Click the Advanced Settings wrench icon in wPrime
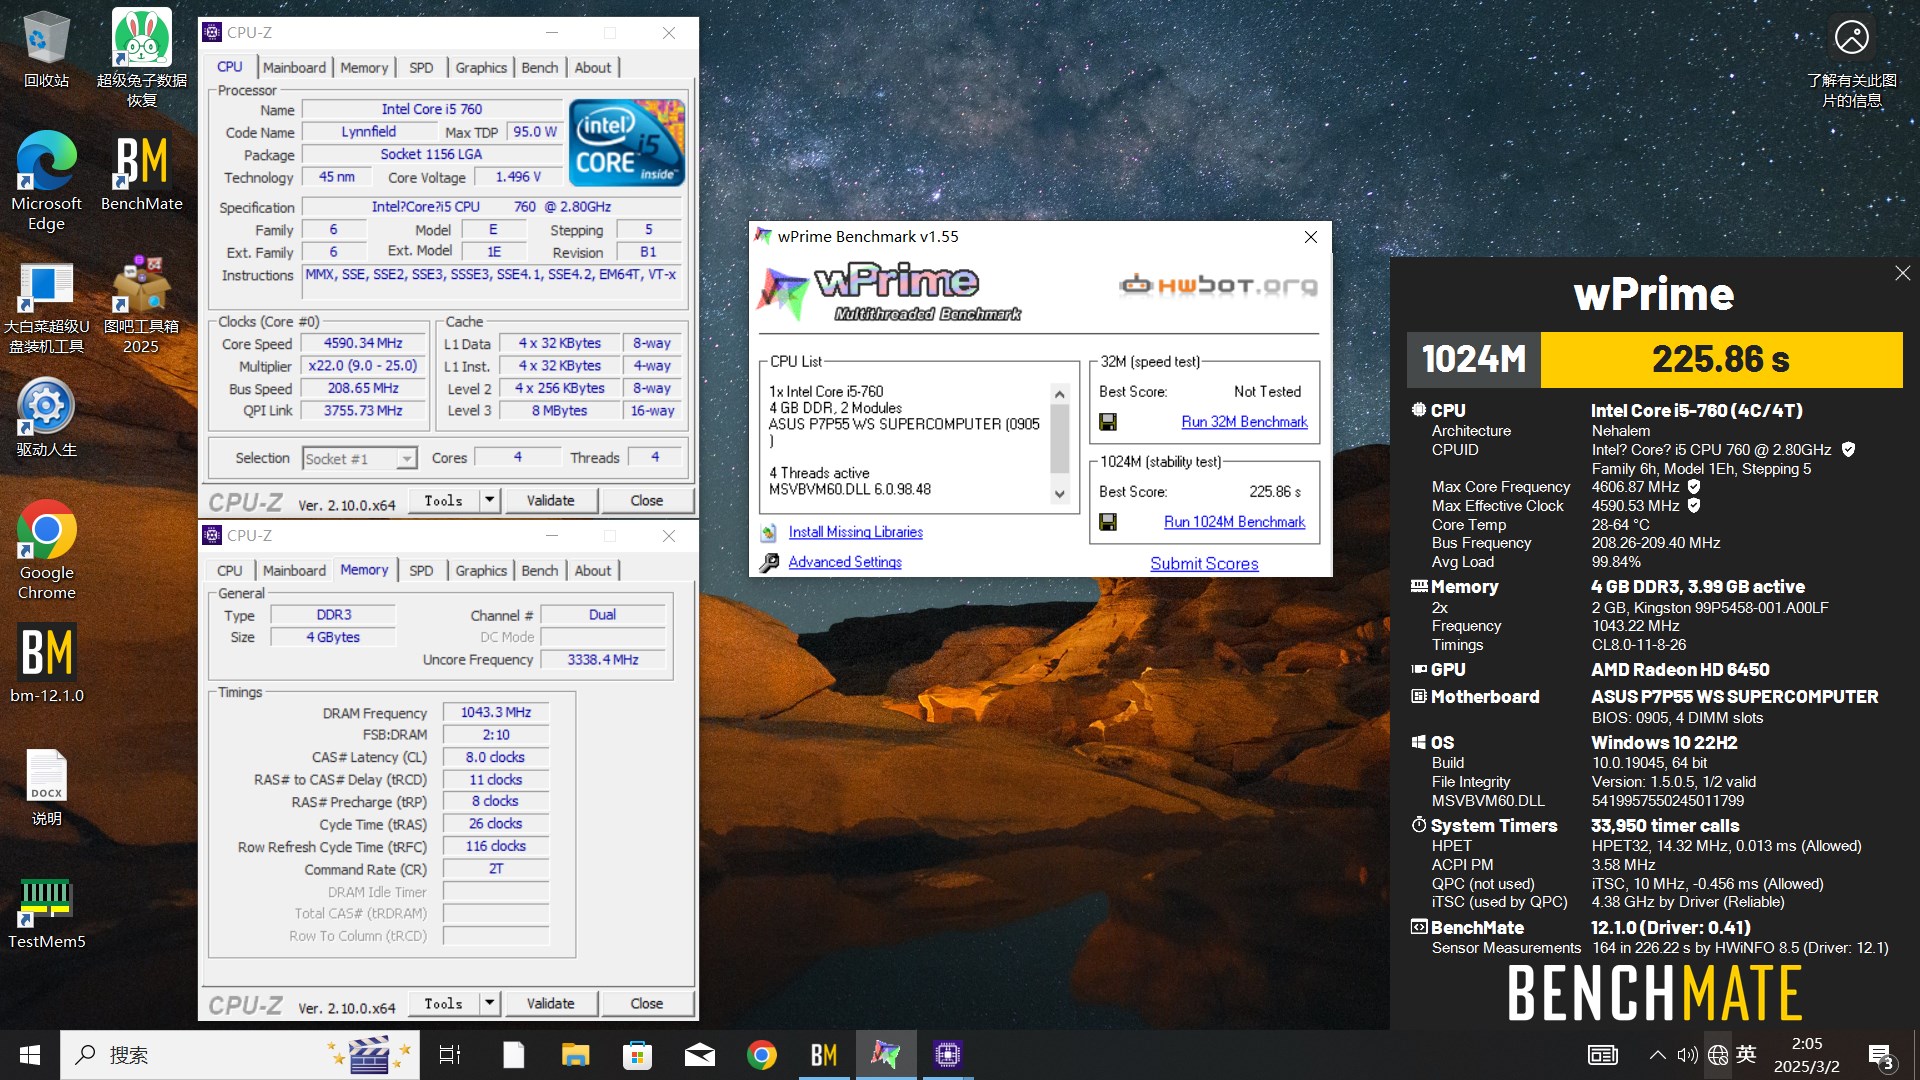Viewport: 1920px width, 1080px height. point(768,563)
